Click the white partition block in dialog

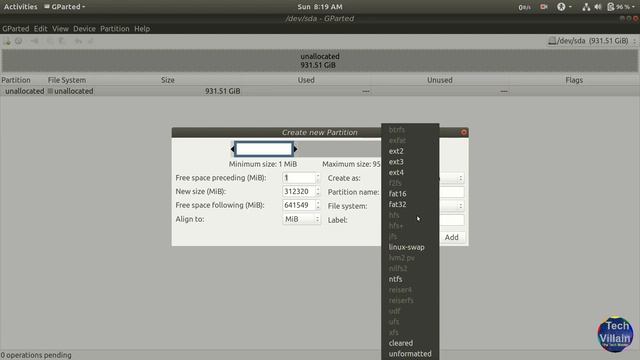tap(264, 149)
